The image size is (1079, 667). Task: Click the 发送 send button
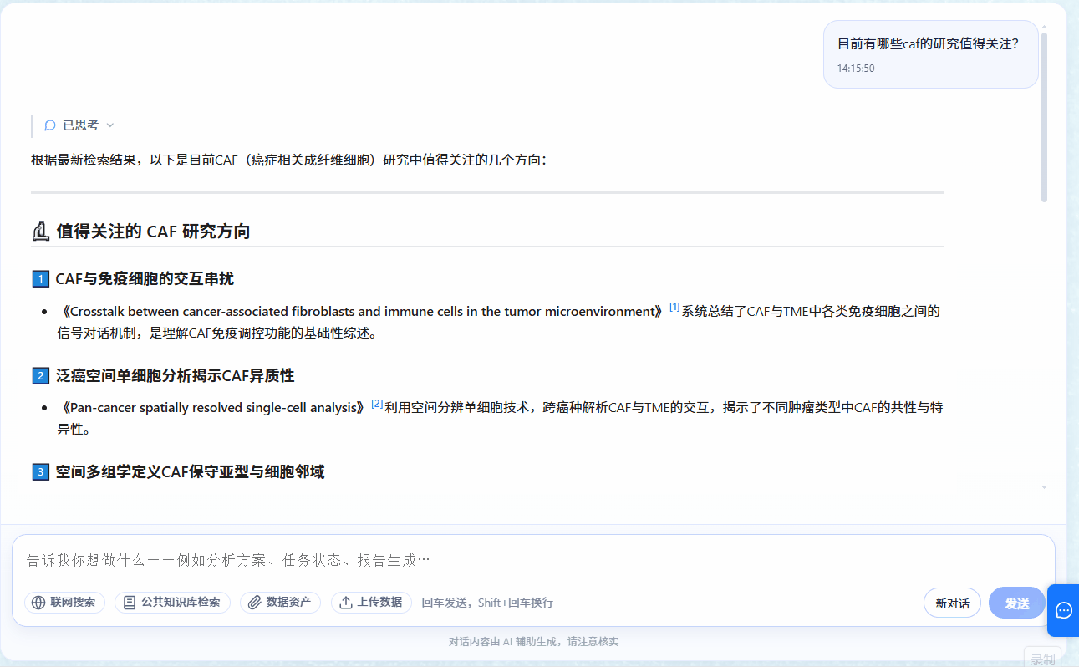tap(1017, 603)
